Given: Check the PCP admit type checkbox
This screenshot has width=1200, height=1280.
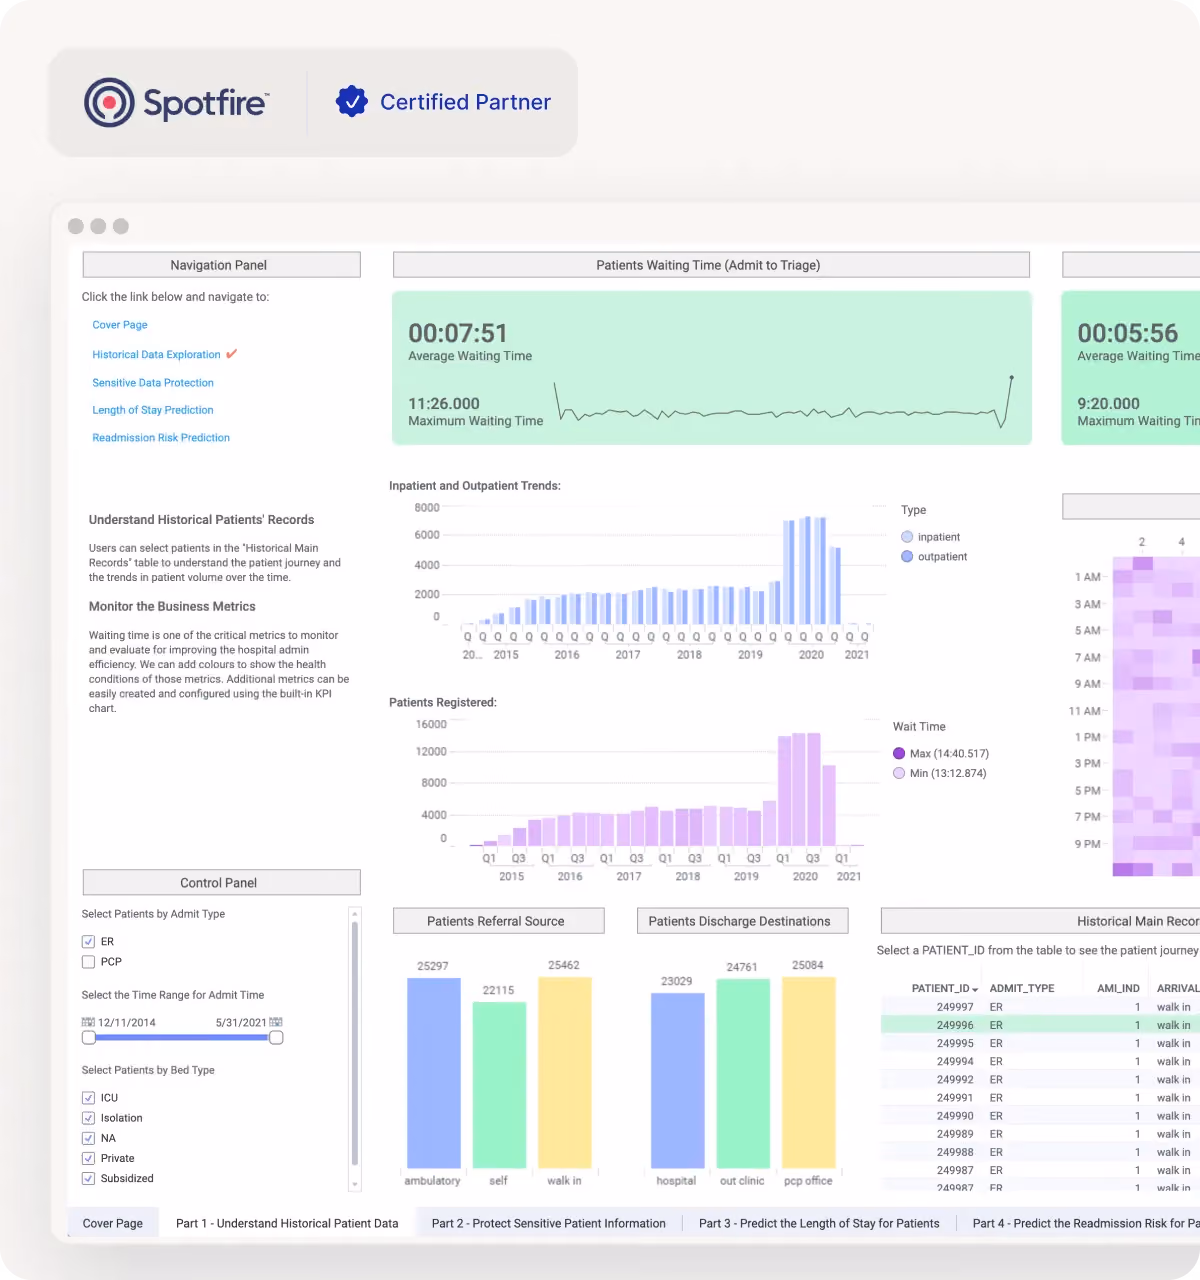Looking at the screenshot, I should 88,962.
